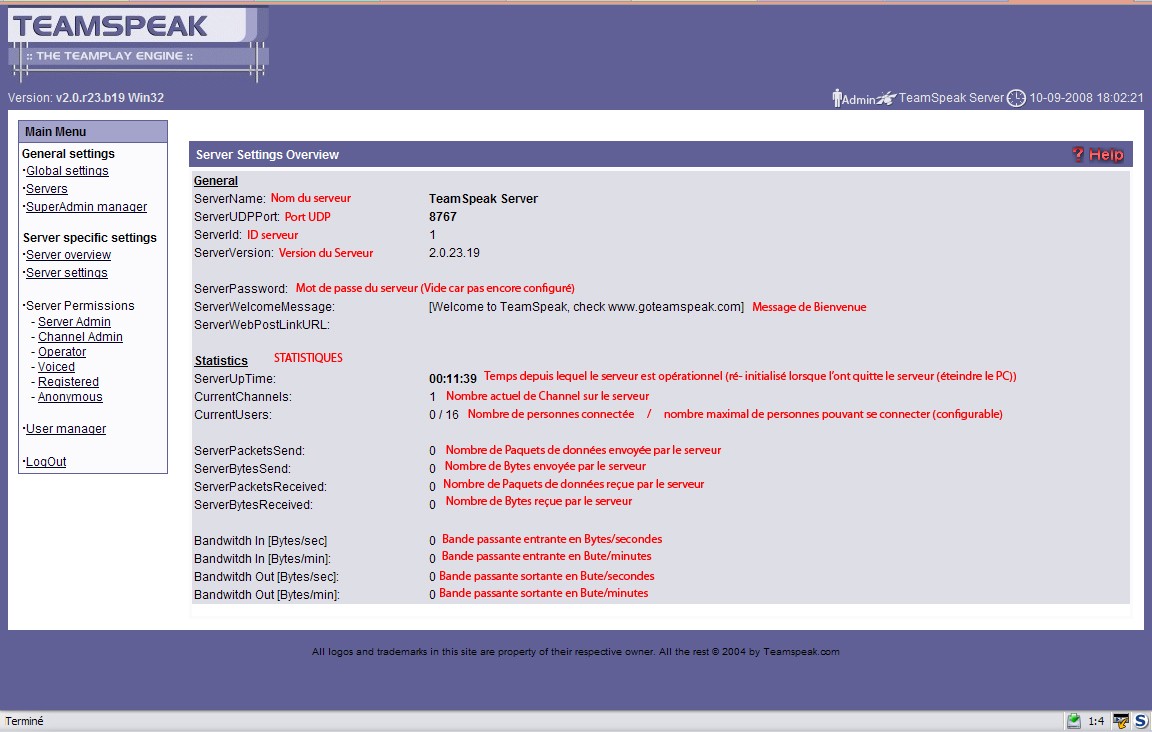Screen dimensions: 1152x732
Task: View Operator permissions
Action: [x=62, y=352]
